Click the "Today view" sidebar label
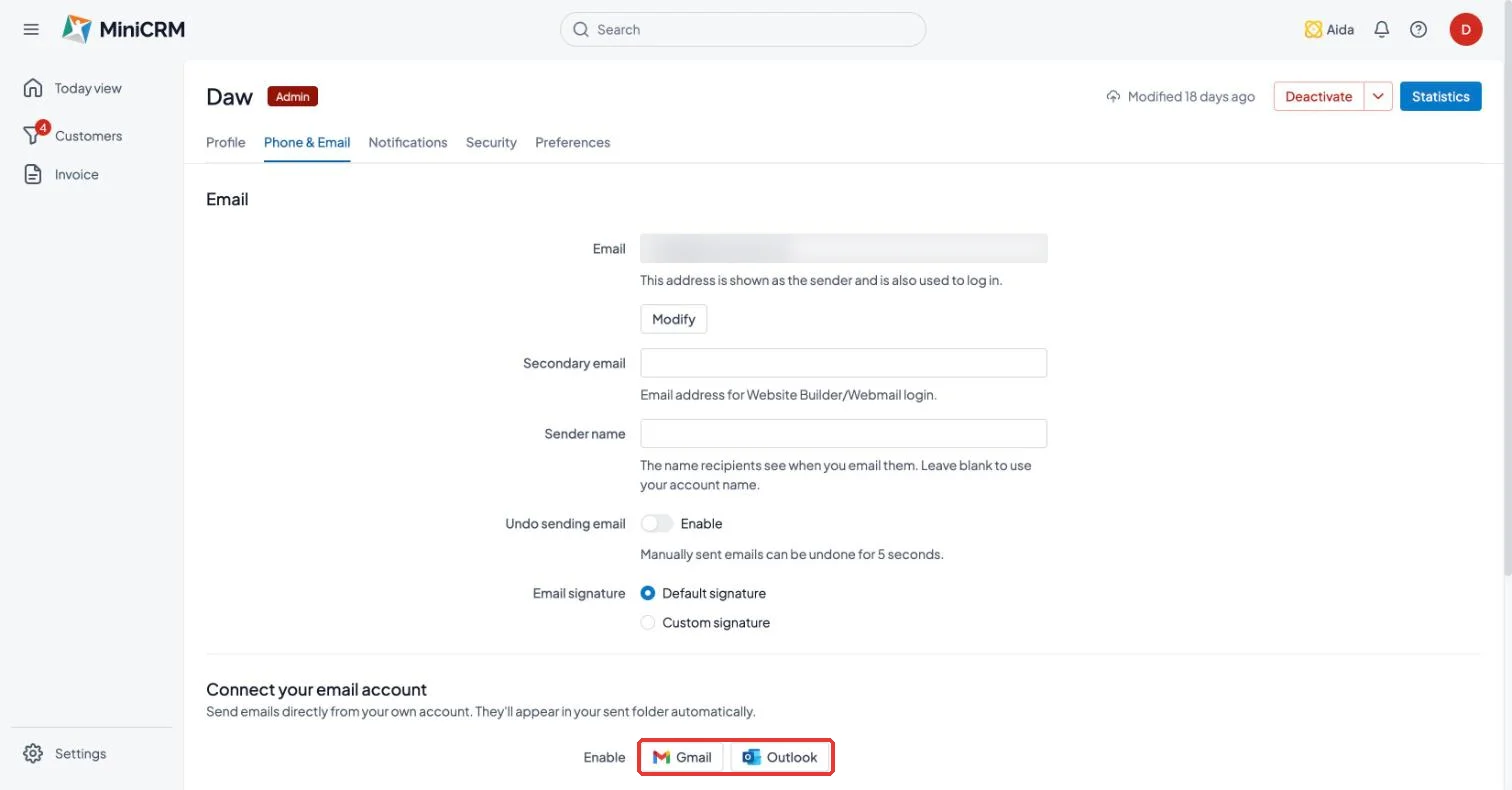The width and height of the screenshot is (1512, 790). pyautogui.click(x=88, y=88)
